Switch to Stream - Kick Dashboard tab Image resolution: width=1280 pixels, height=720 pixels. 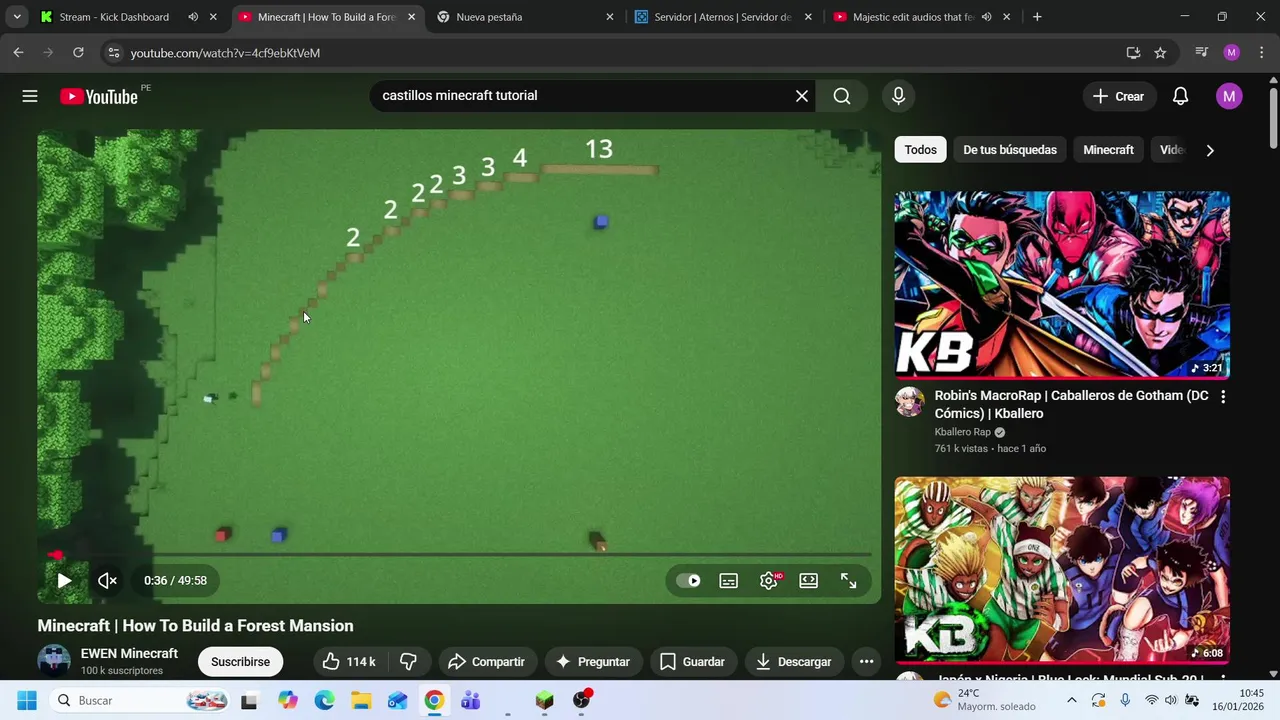(x=114, y=17)
